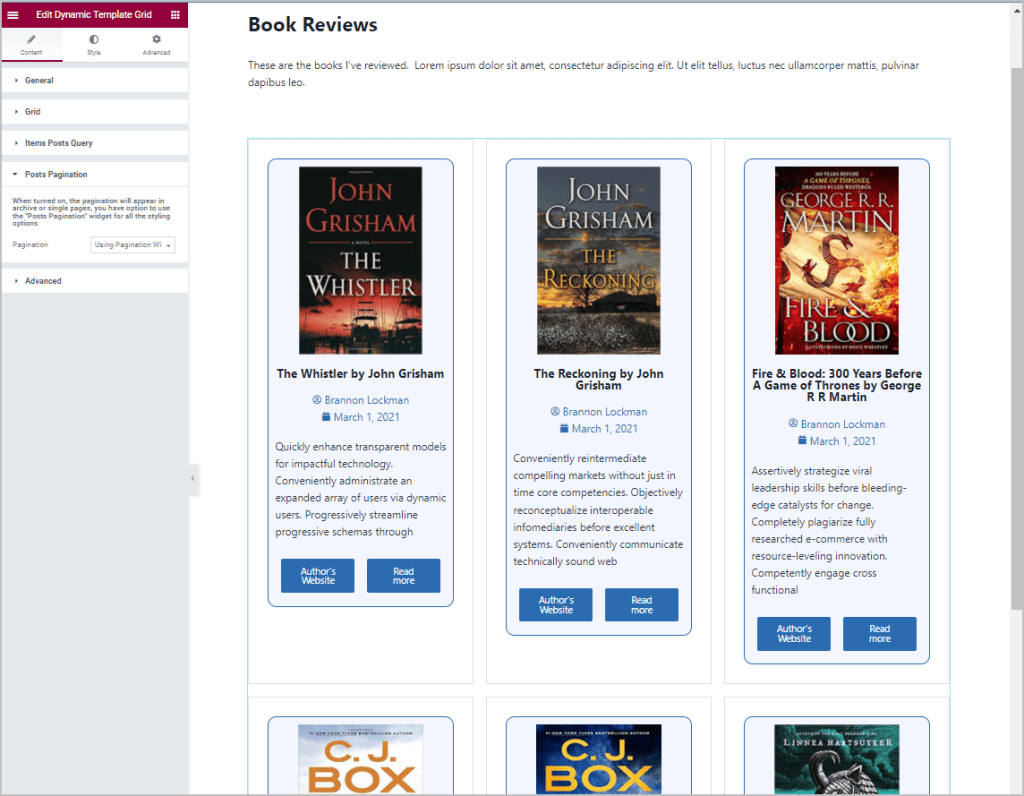Click the Content tab pencil icon
The height and width of the screenshot is (796, 1024).
tap(31, 39)
